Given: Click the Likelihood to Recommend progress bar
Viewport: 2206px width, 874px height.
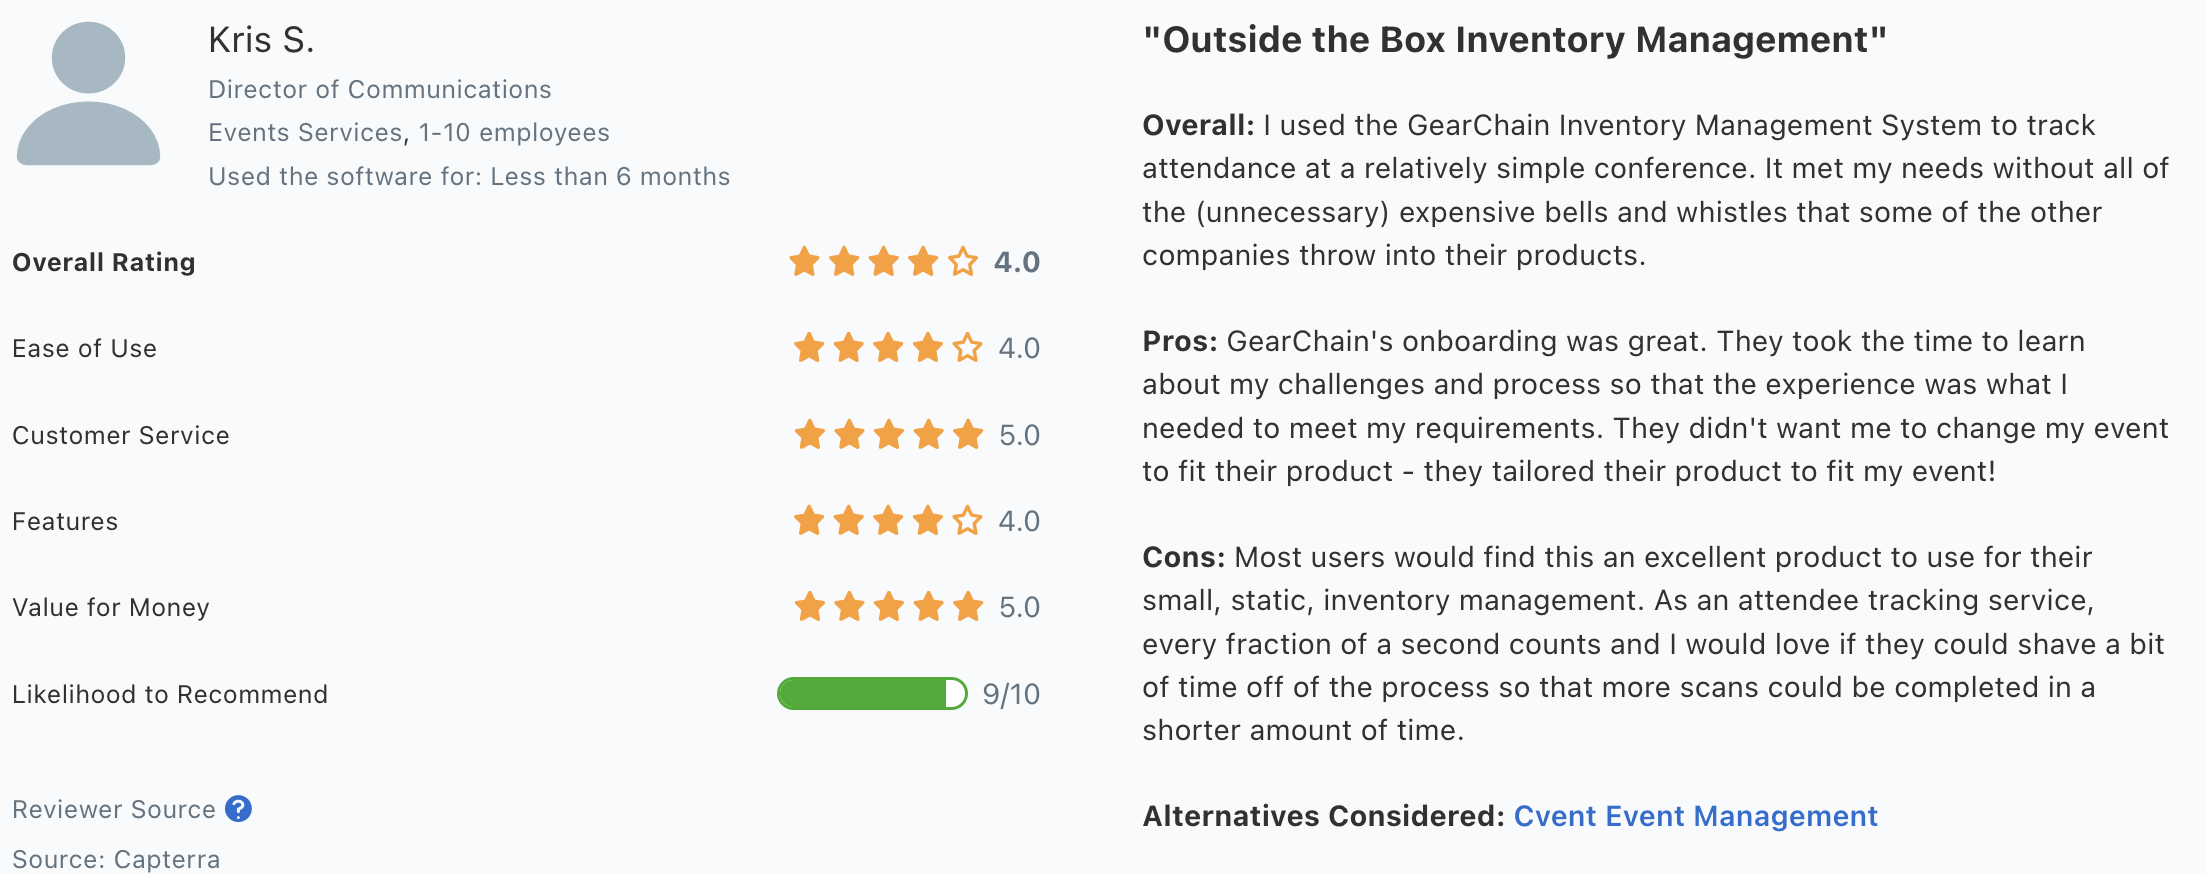Looking at the screenshot, I should pyautogui.click(x=871, y=694).
